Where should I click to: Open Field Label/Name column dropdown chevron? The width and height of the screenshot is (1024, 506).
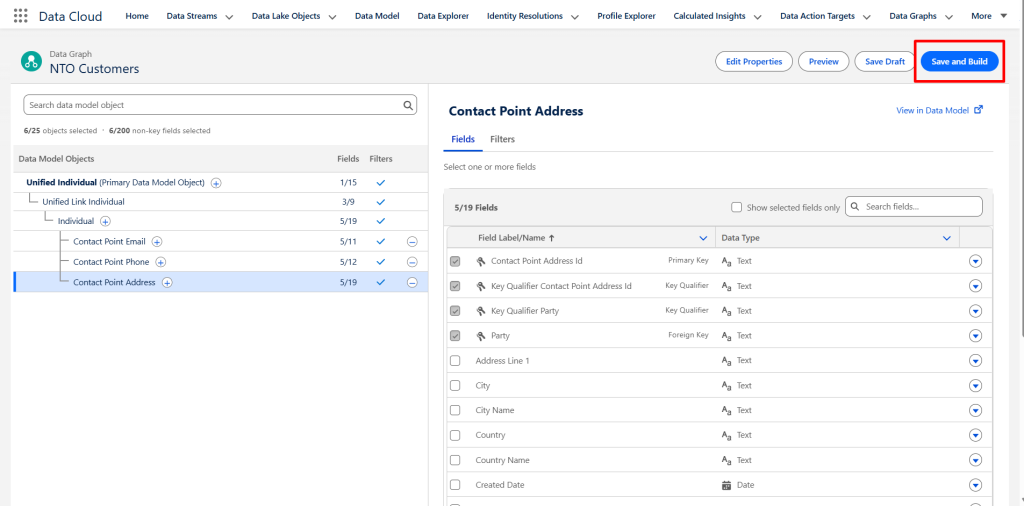[703, 238]
